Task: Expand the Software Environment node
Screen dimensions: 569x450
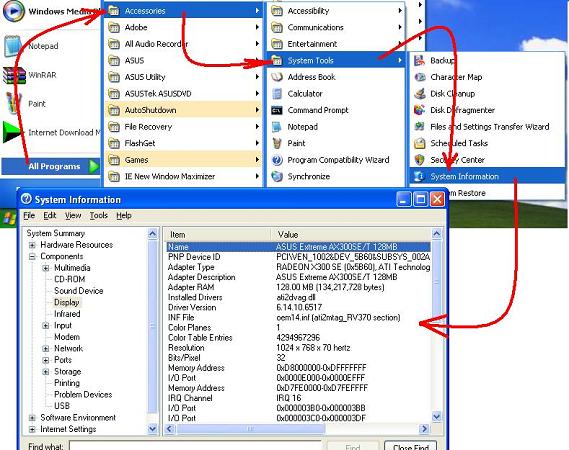Action: coord(32,418)
